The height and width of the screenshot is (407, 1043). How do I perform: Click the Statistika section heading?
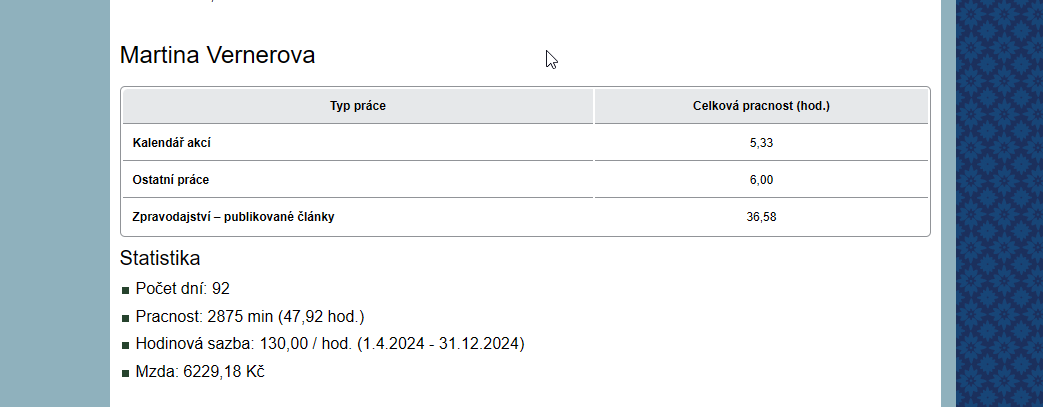(160, 258)
